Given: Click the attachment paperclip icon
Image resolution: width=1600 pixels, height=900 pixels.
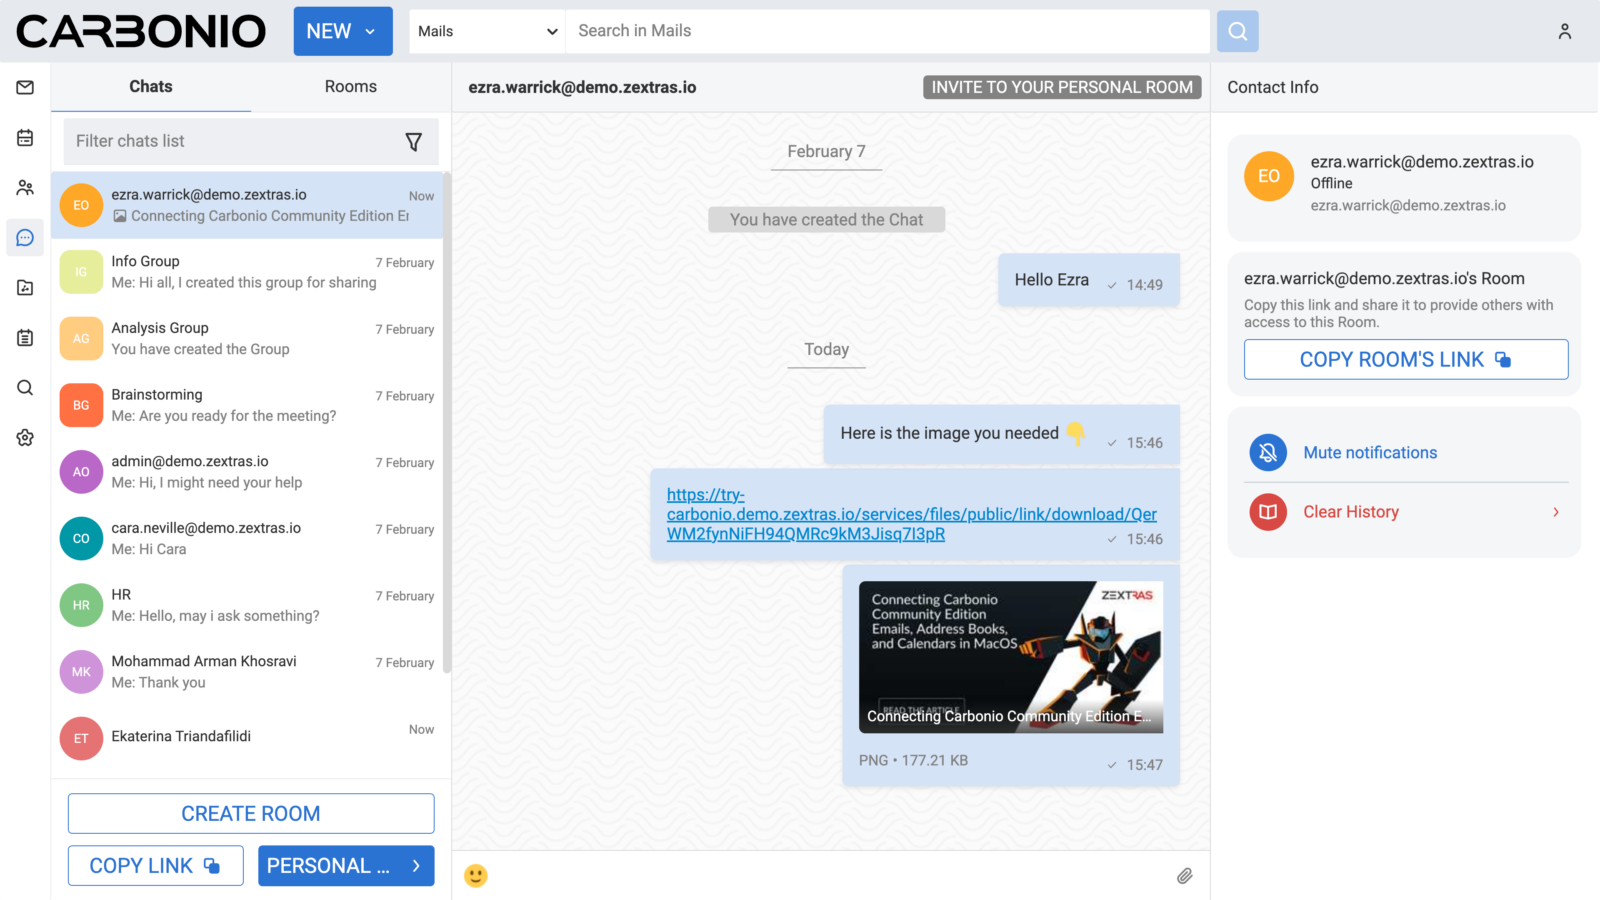Looking at the screenshot, I should 1185,875.
